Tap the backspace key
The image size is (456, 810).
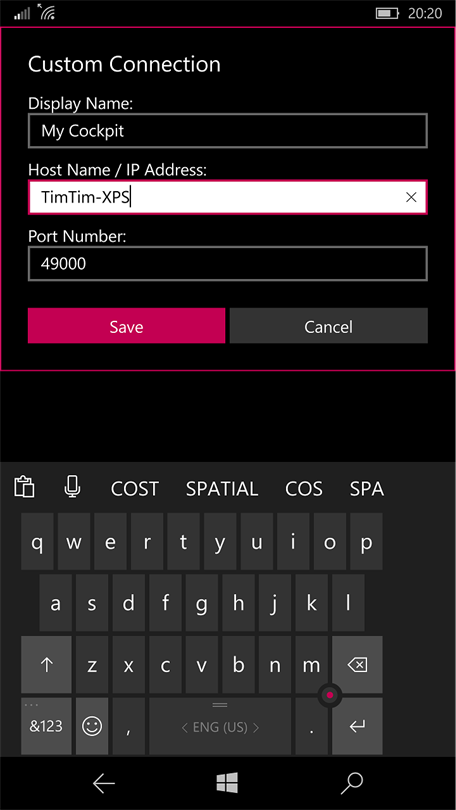click(x=357, y=664)
